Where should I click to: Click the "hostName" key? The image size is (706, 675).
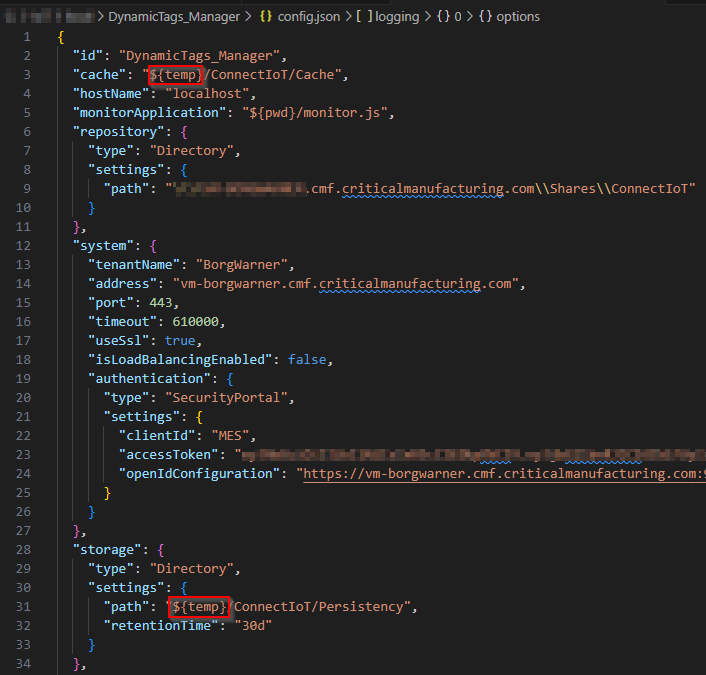pyautogui.click(x=111, y=93)
